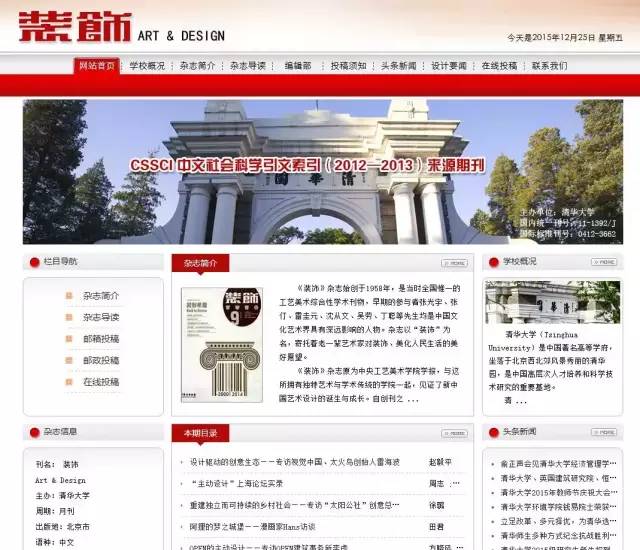
Task: Open article 阿狸的梦之城堡 Hans访谈
Action: (252, 527)
